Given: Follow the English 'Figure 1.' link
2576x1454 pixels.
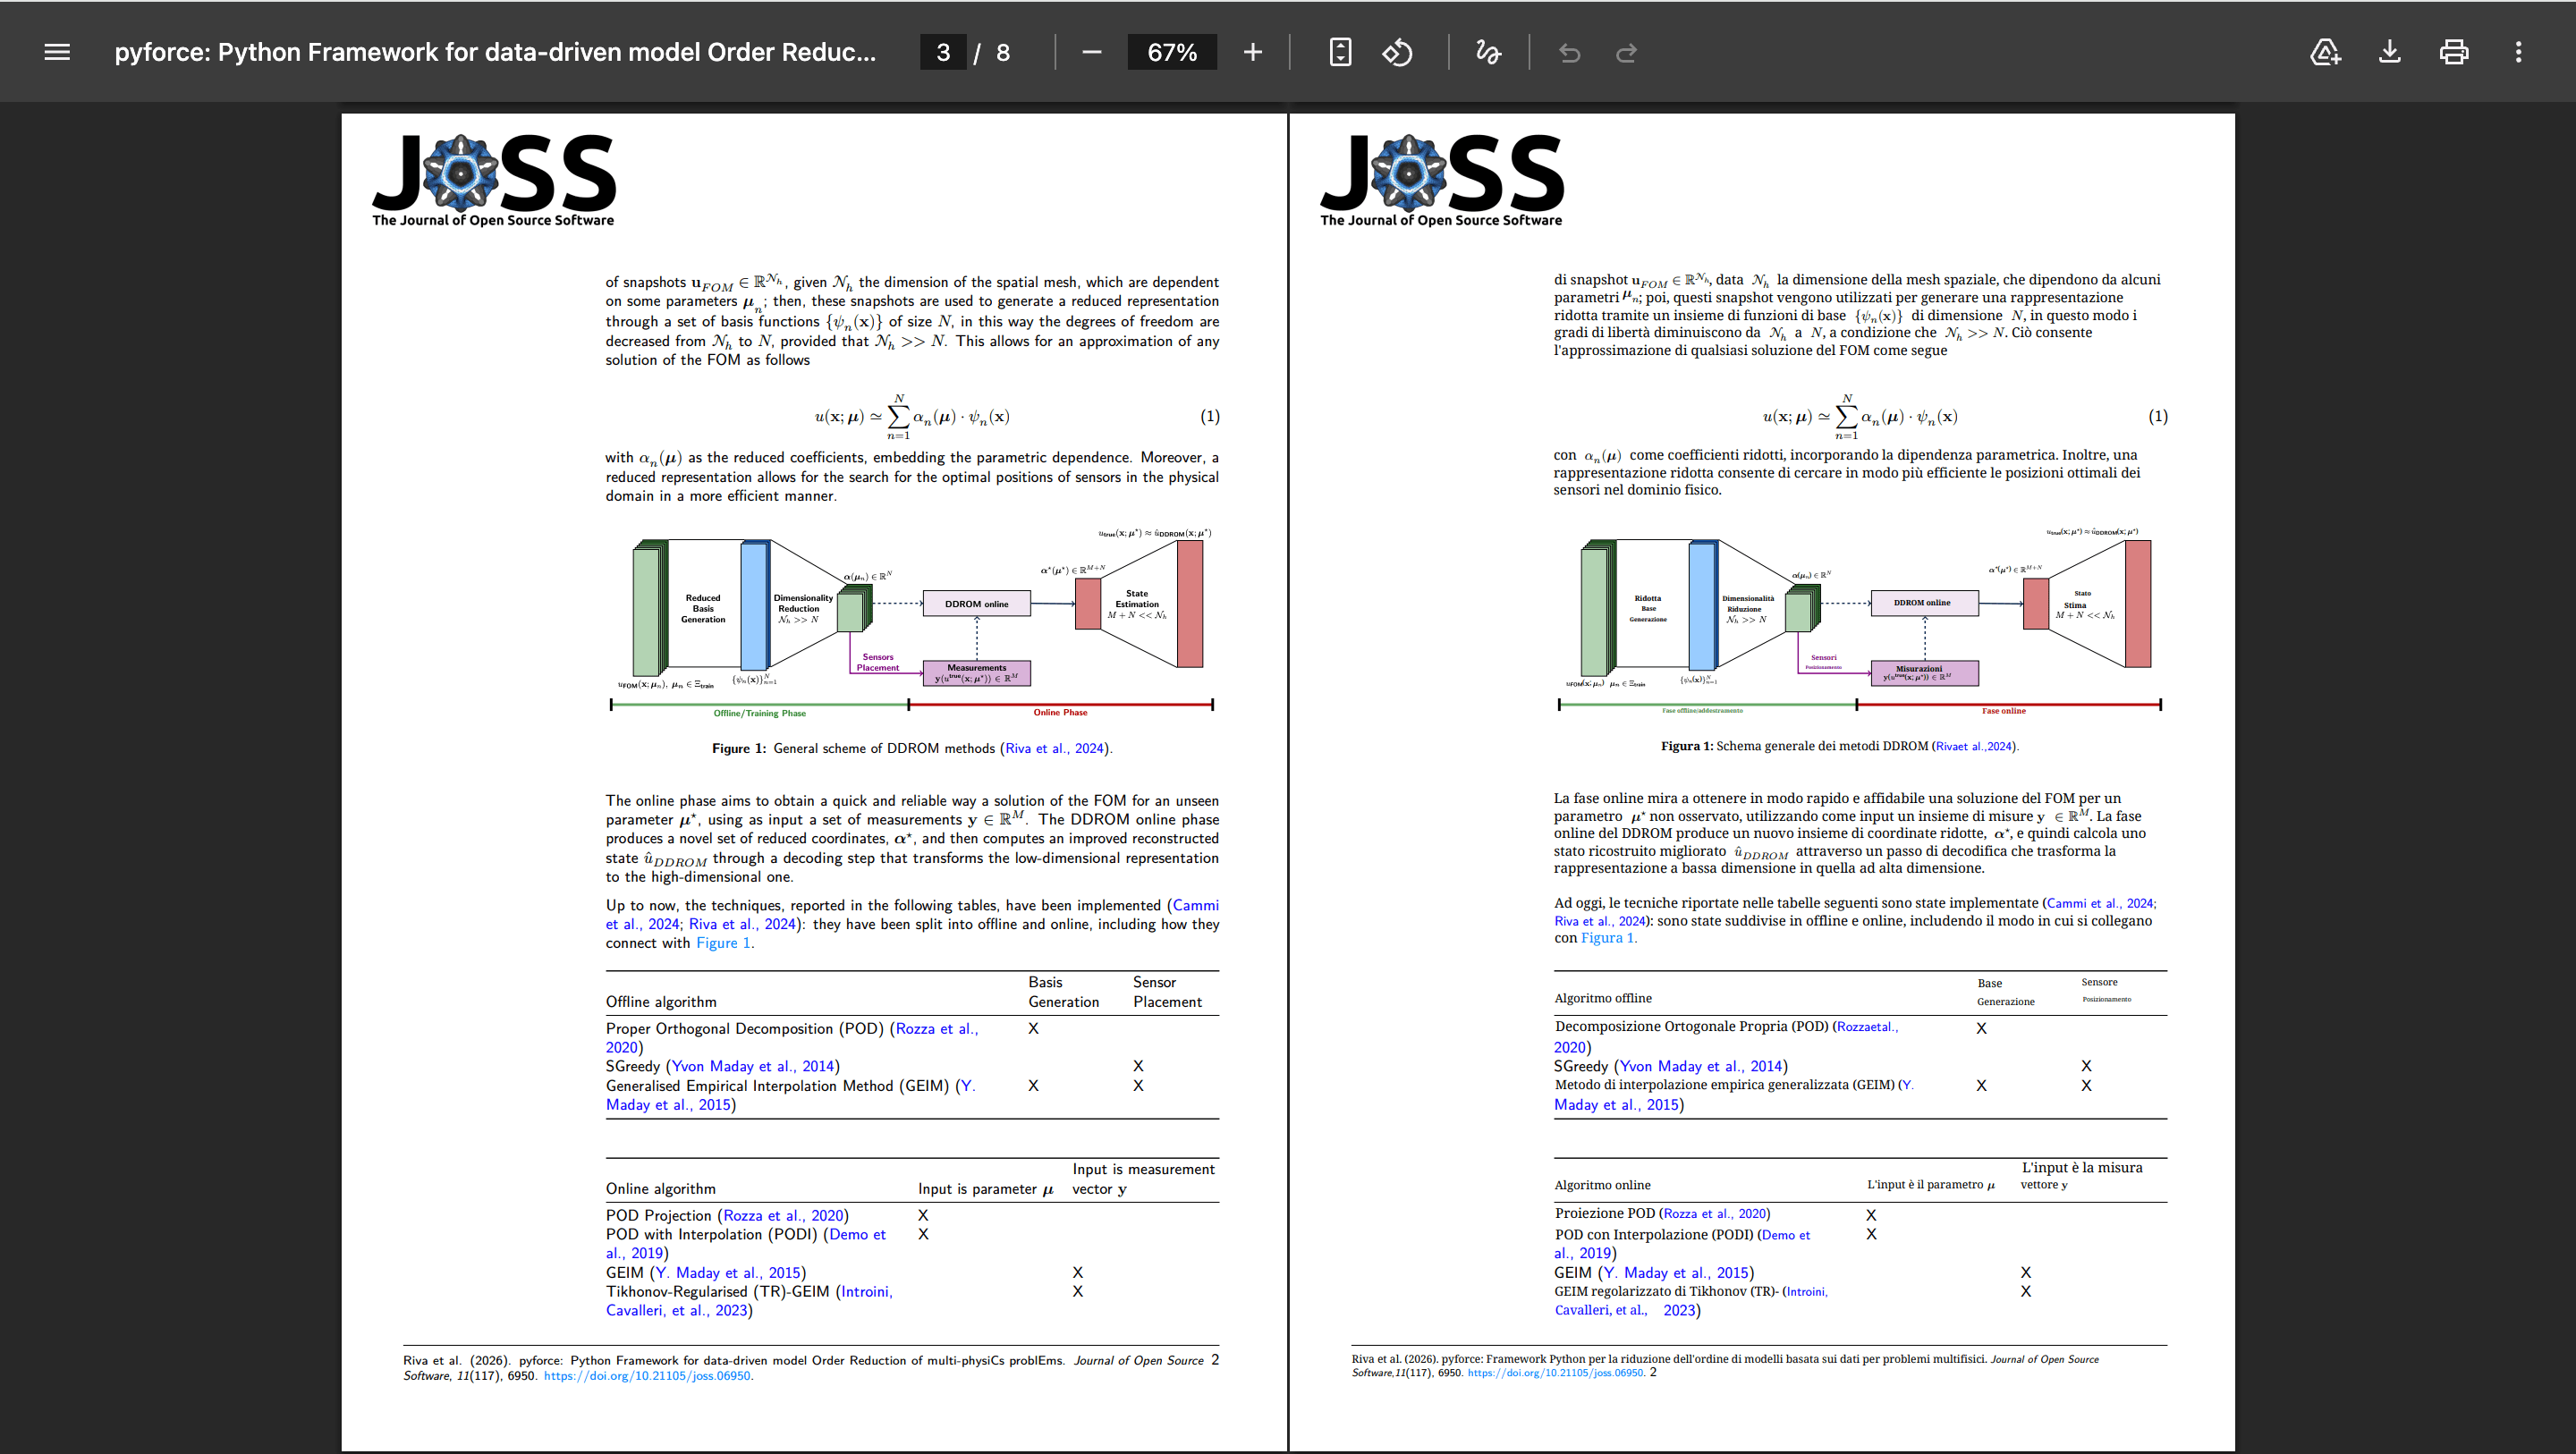Looking at the screenshot, I should pos(724,943).
